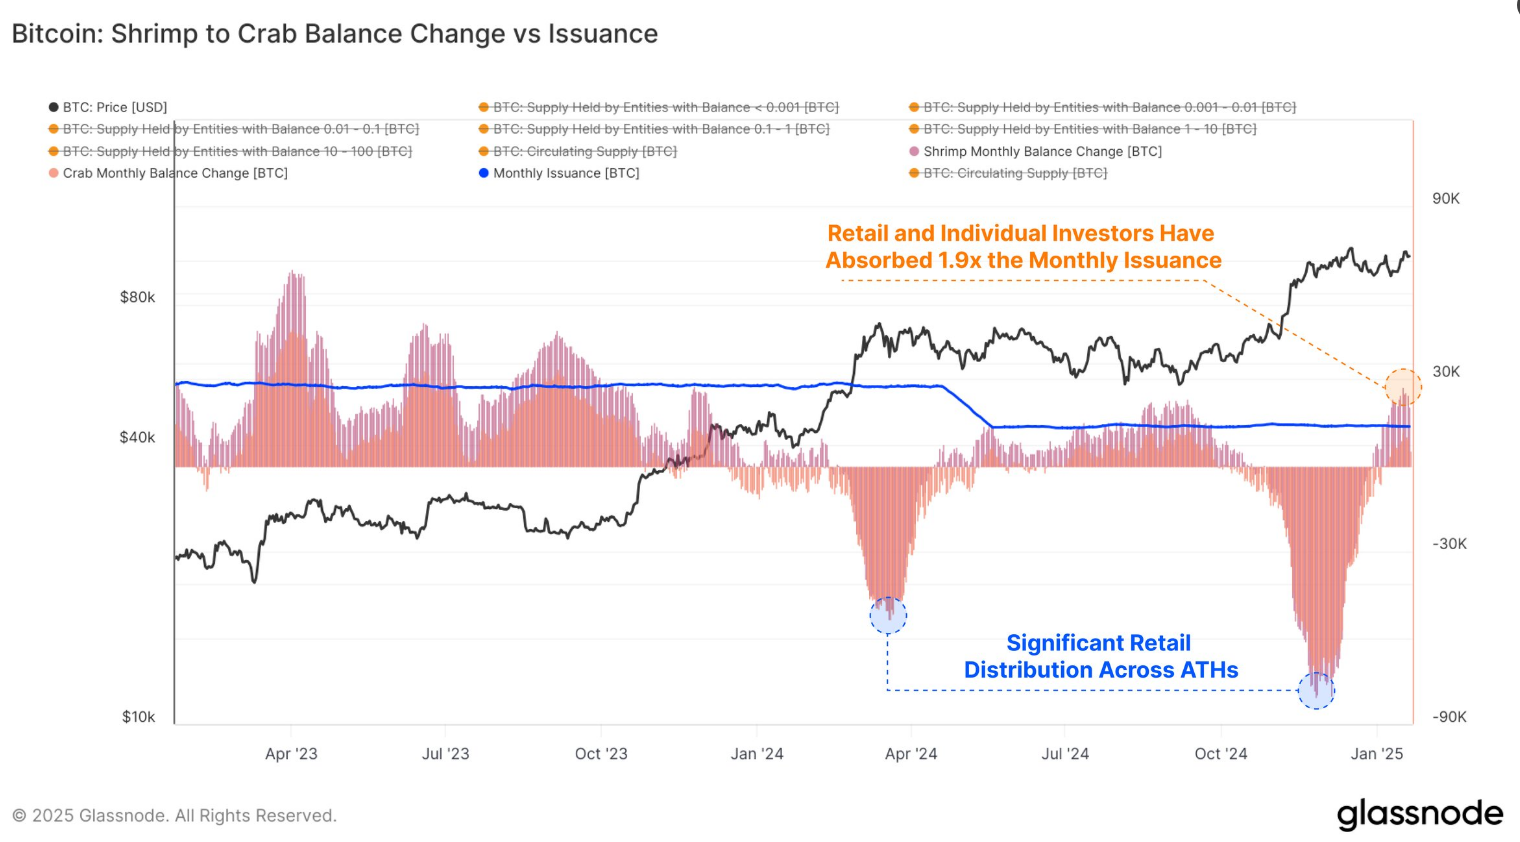
Task: Enable Supply Held Balance 0.001 - 0.01 series
Action: click(x=1102, y=107)
